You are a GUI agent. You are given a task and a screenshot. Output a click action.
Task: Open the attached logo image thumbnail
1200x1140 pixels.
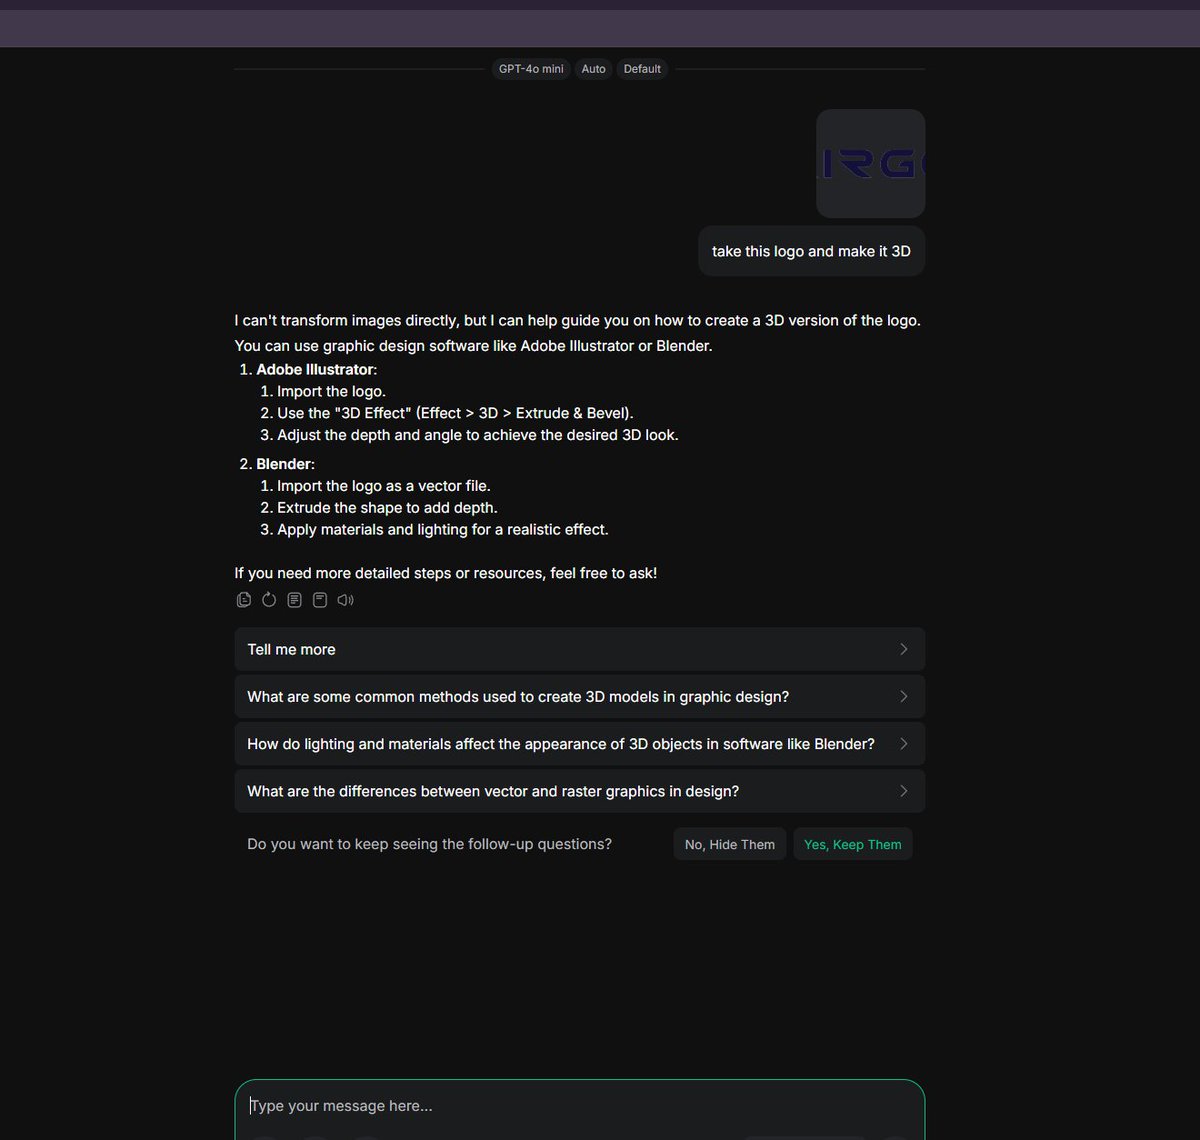point(870,163)
